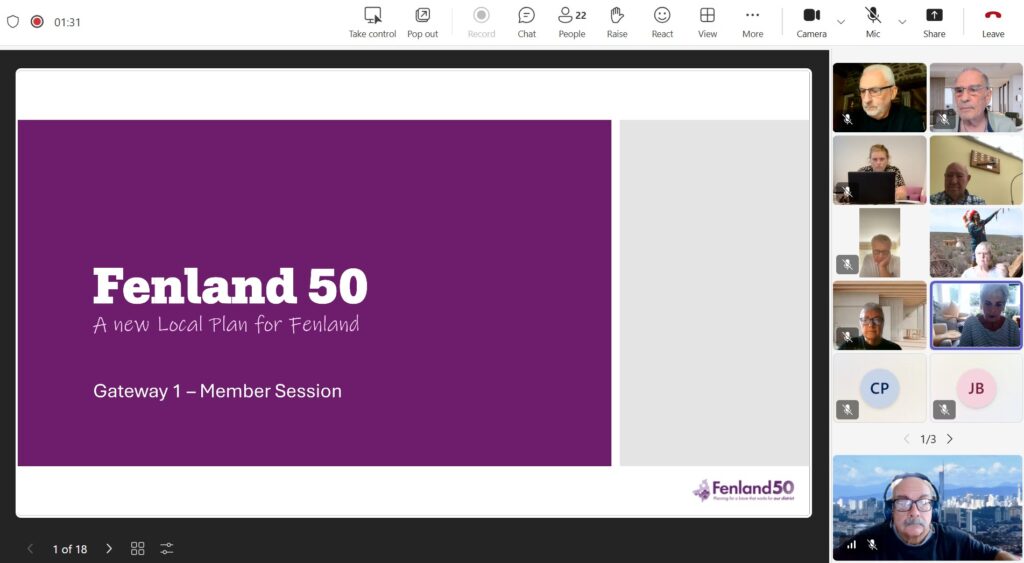Advance to the next slide
The height and width of the screenshot is (563, 1024).
pos(109,549)
